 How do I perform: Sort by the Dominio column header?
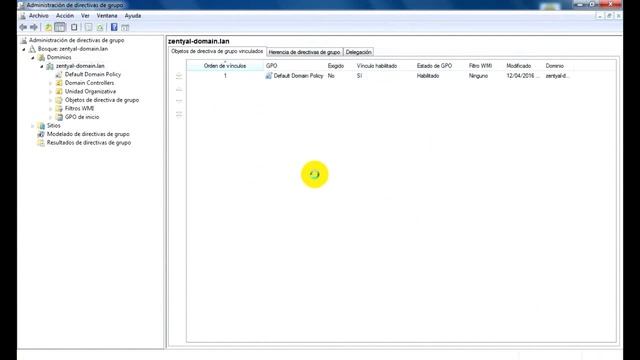[x=559, y=66]
